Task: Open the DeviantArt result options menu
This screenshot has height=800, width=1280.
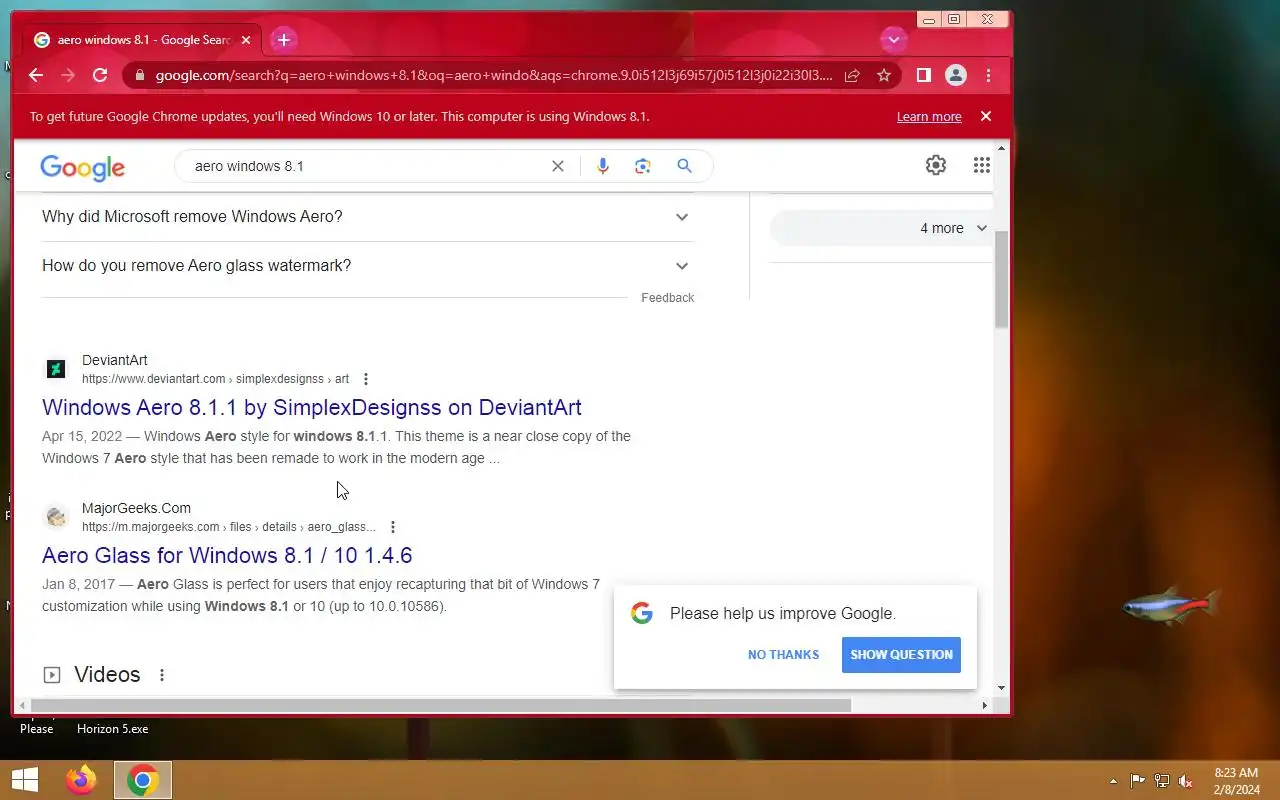Action: [366, 379]
